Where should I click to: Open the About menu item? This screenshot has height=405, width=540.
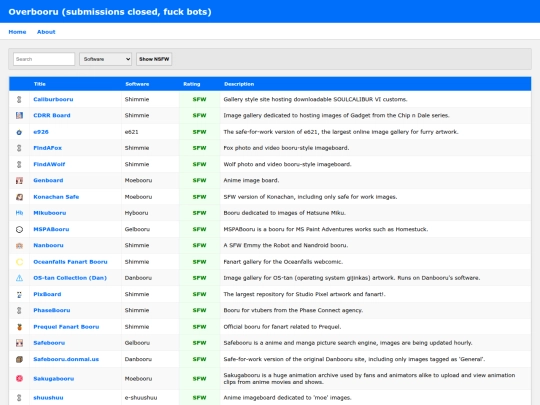[46, 32]
